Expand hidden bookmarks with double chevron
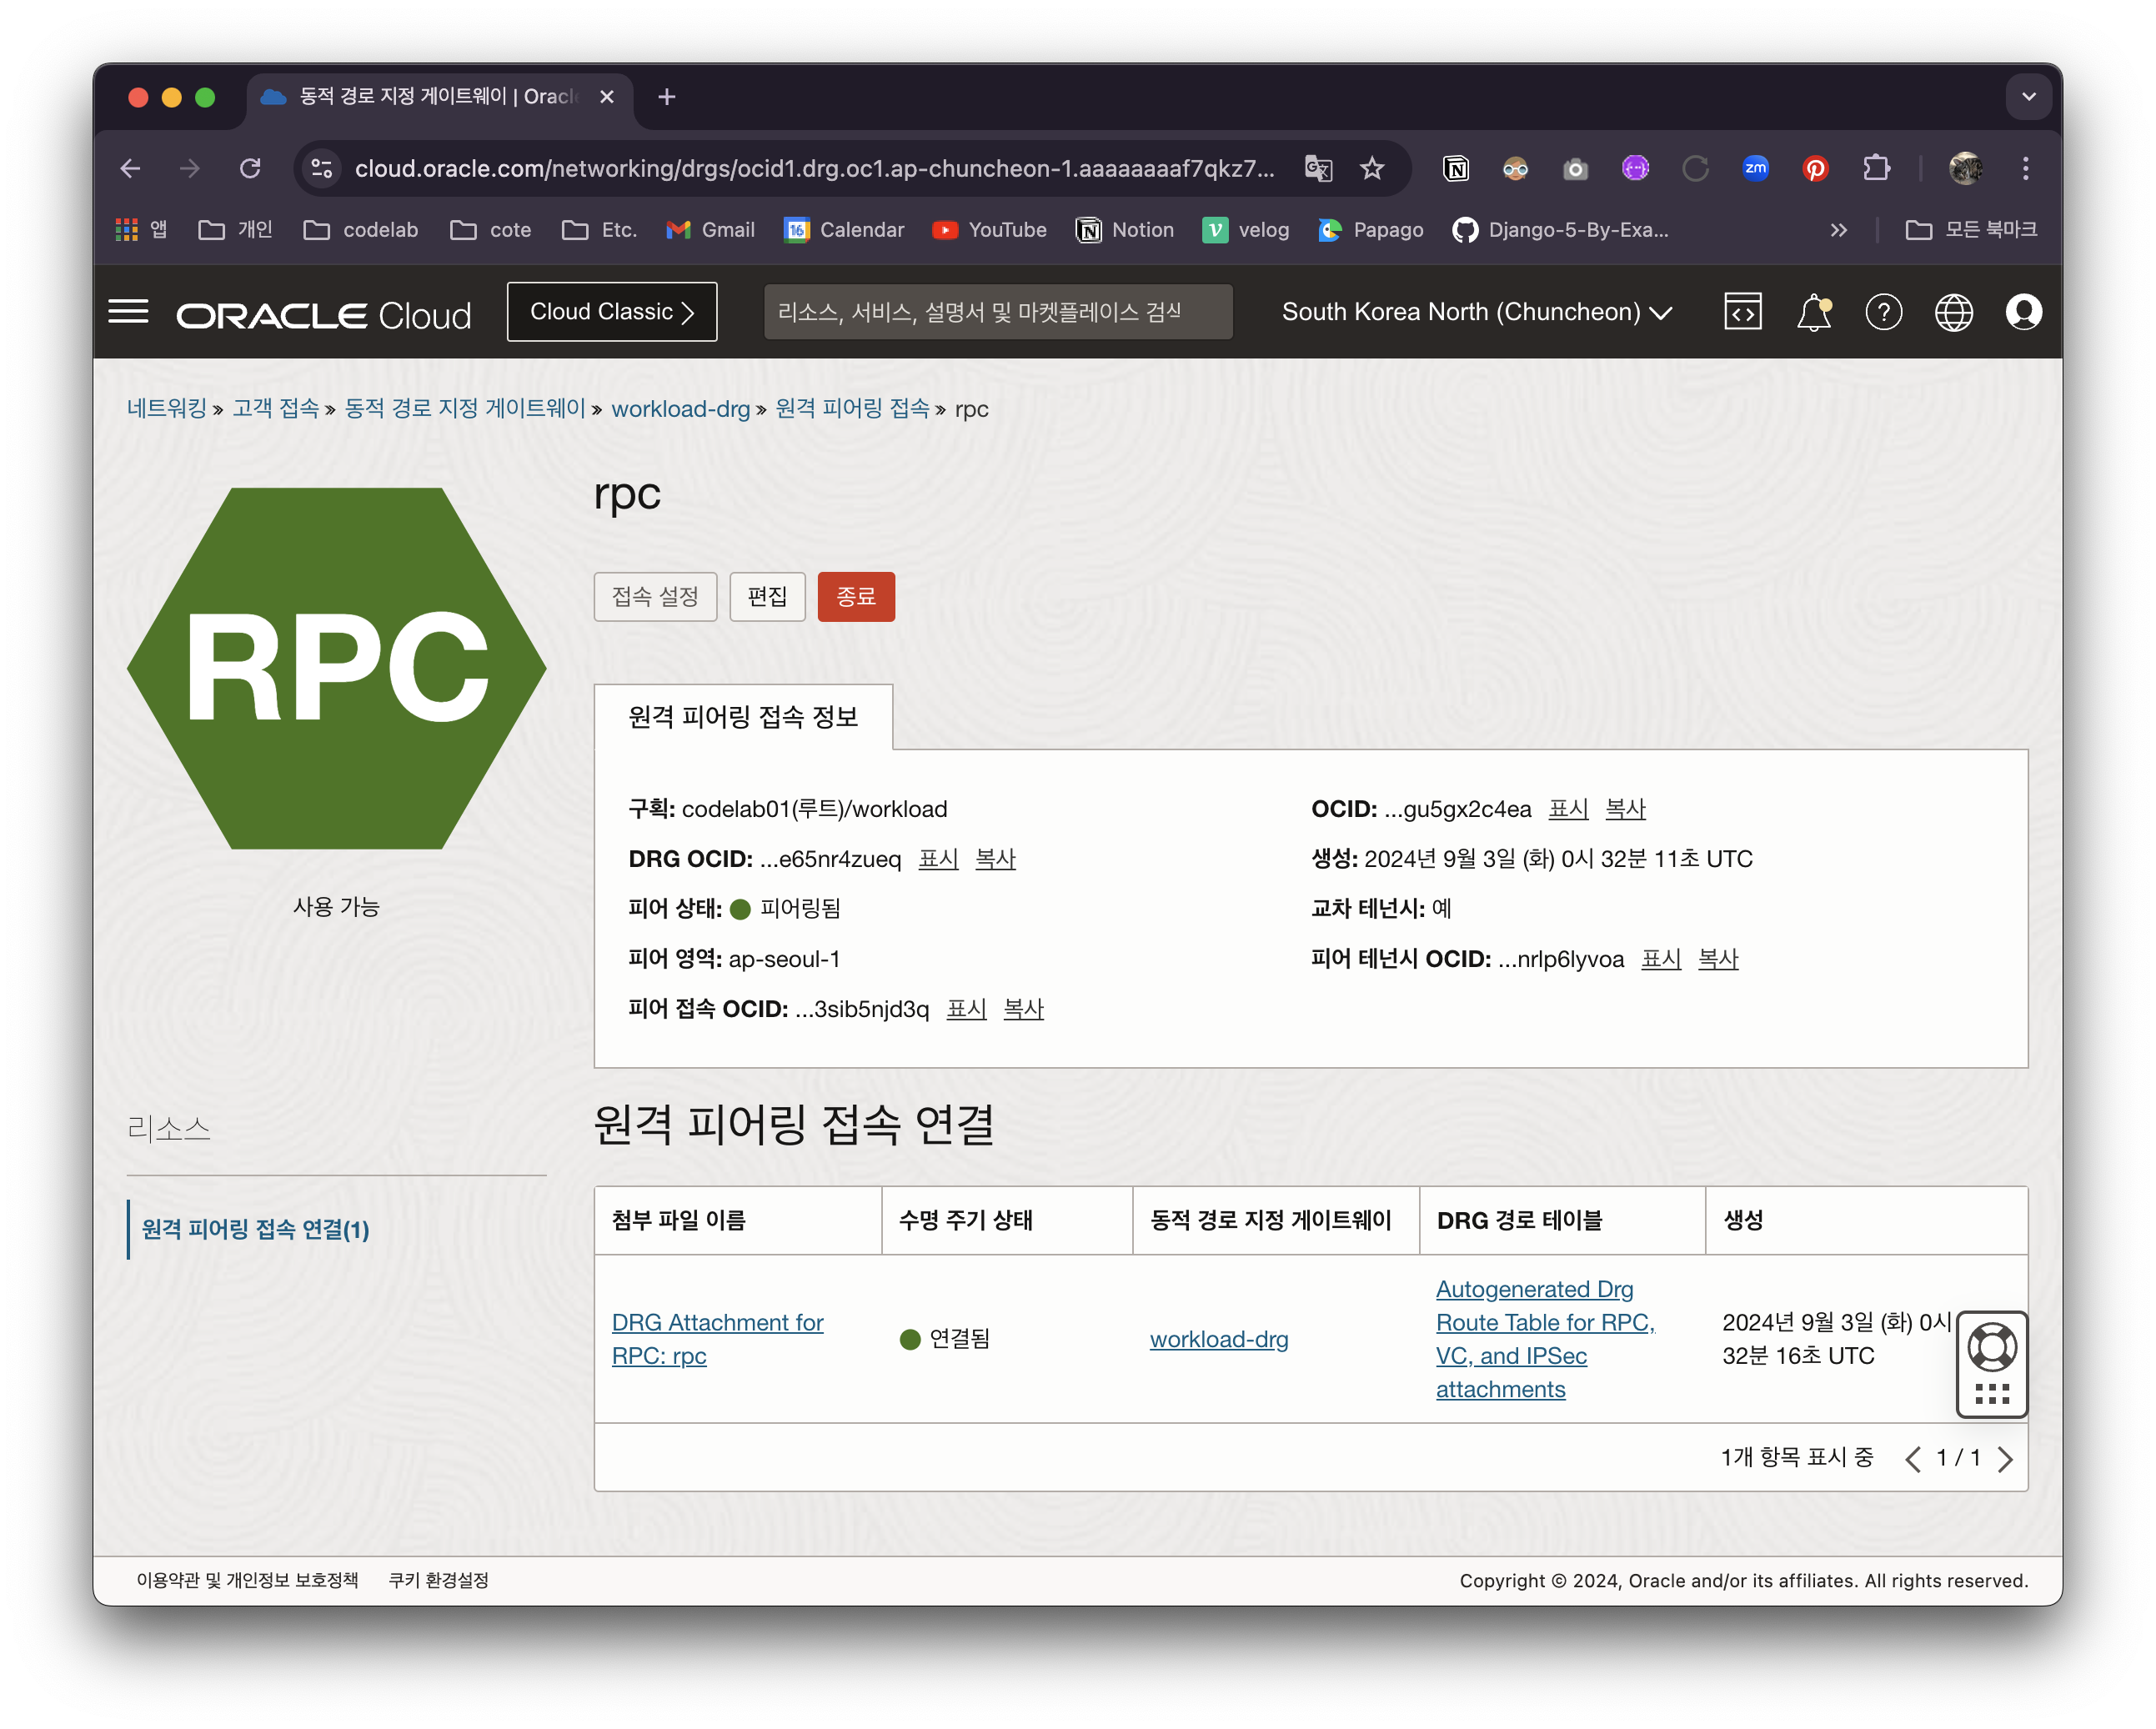 [x=1838, y=230]
